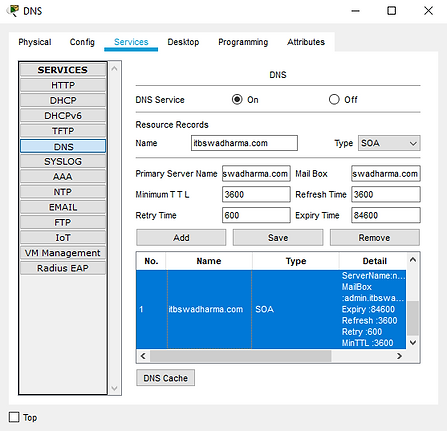
Task: Click the Packet Tracer icon in title bar
Action: [x=13, y=11]
